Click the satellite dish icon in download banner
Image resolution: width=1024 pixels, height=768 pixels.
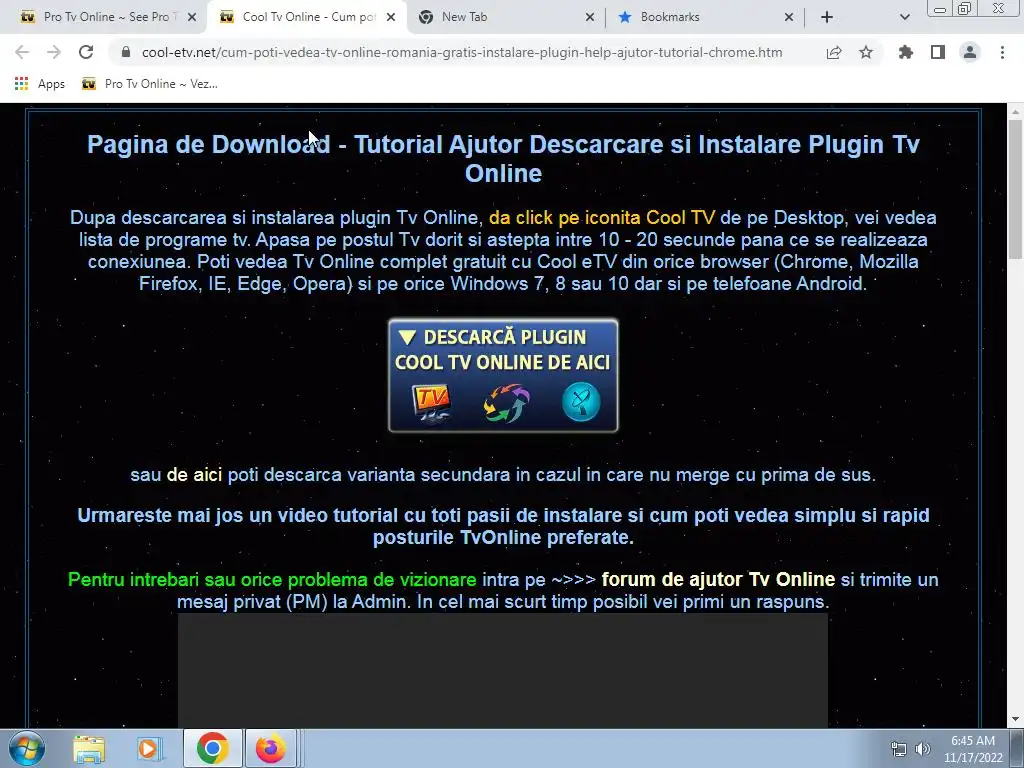581,402
